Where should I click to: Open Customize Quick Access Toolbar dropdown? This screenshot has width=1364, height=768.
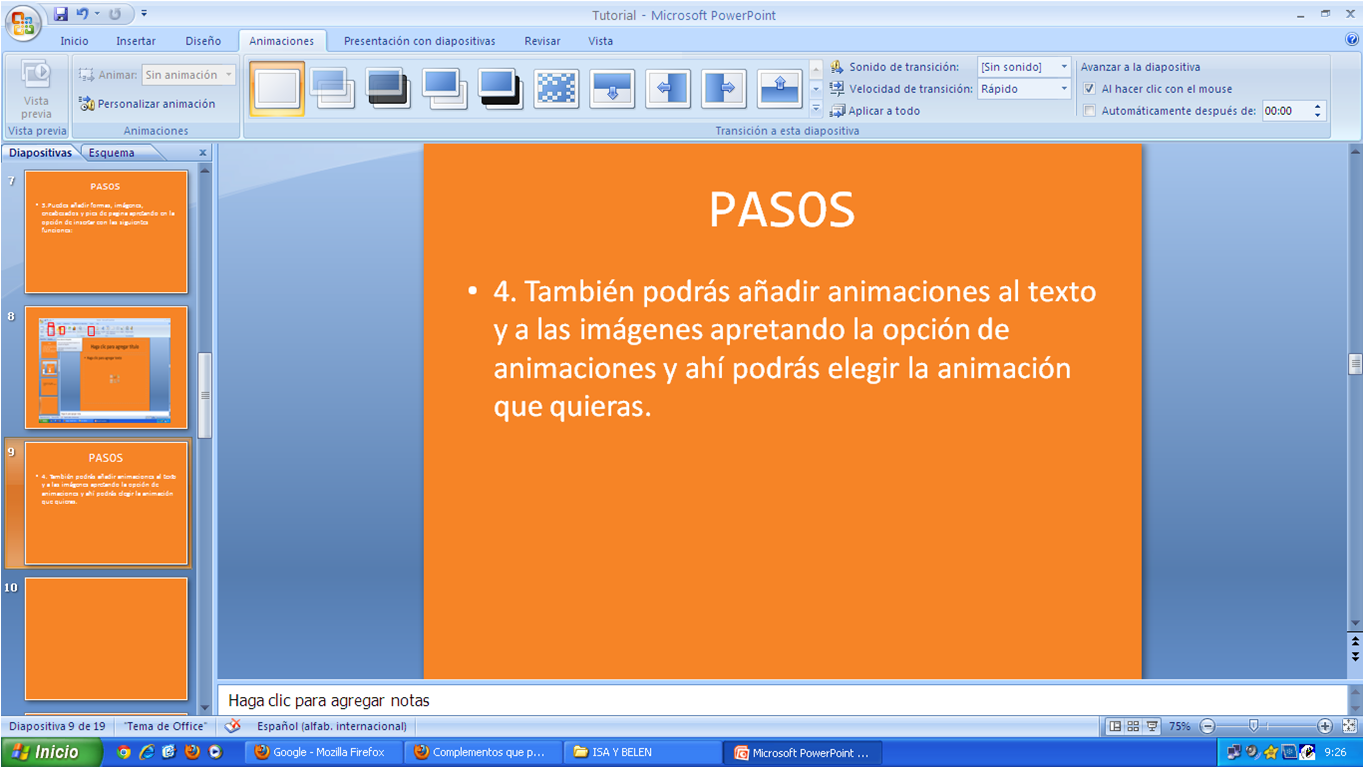pyautogui.click(x=144, y=14)
